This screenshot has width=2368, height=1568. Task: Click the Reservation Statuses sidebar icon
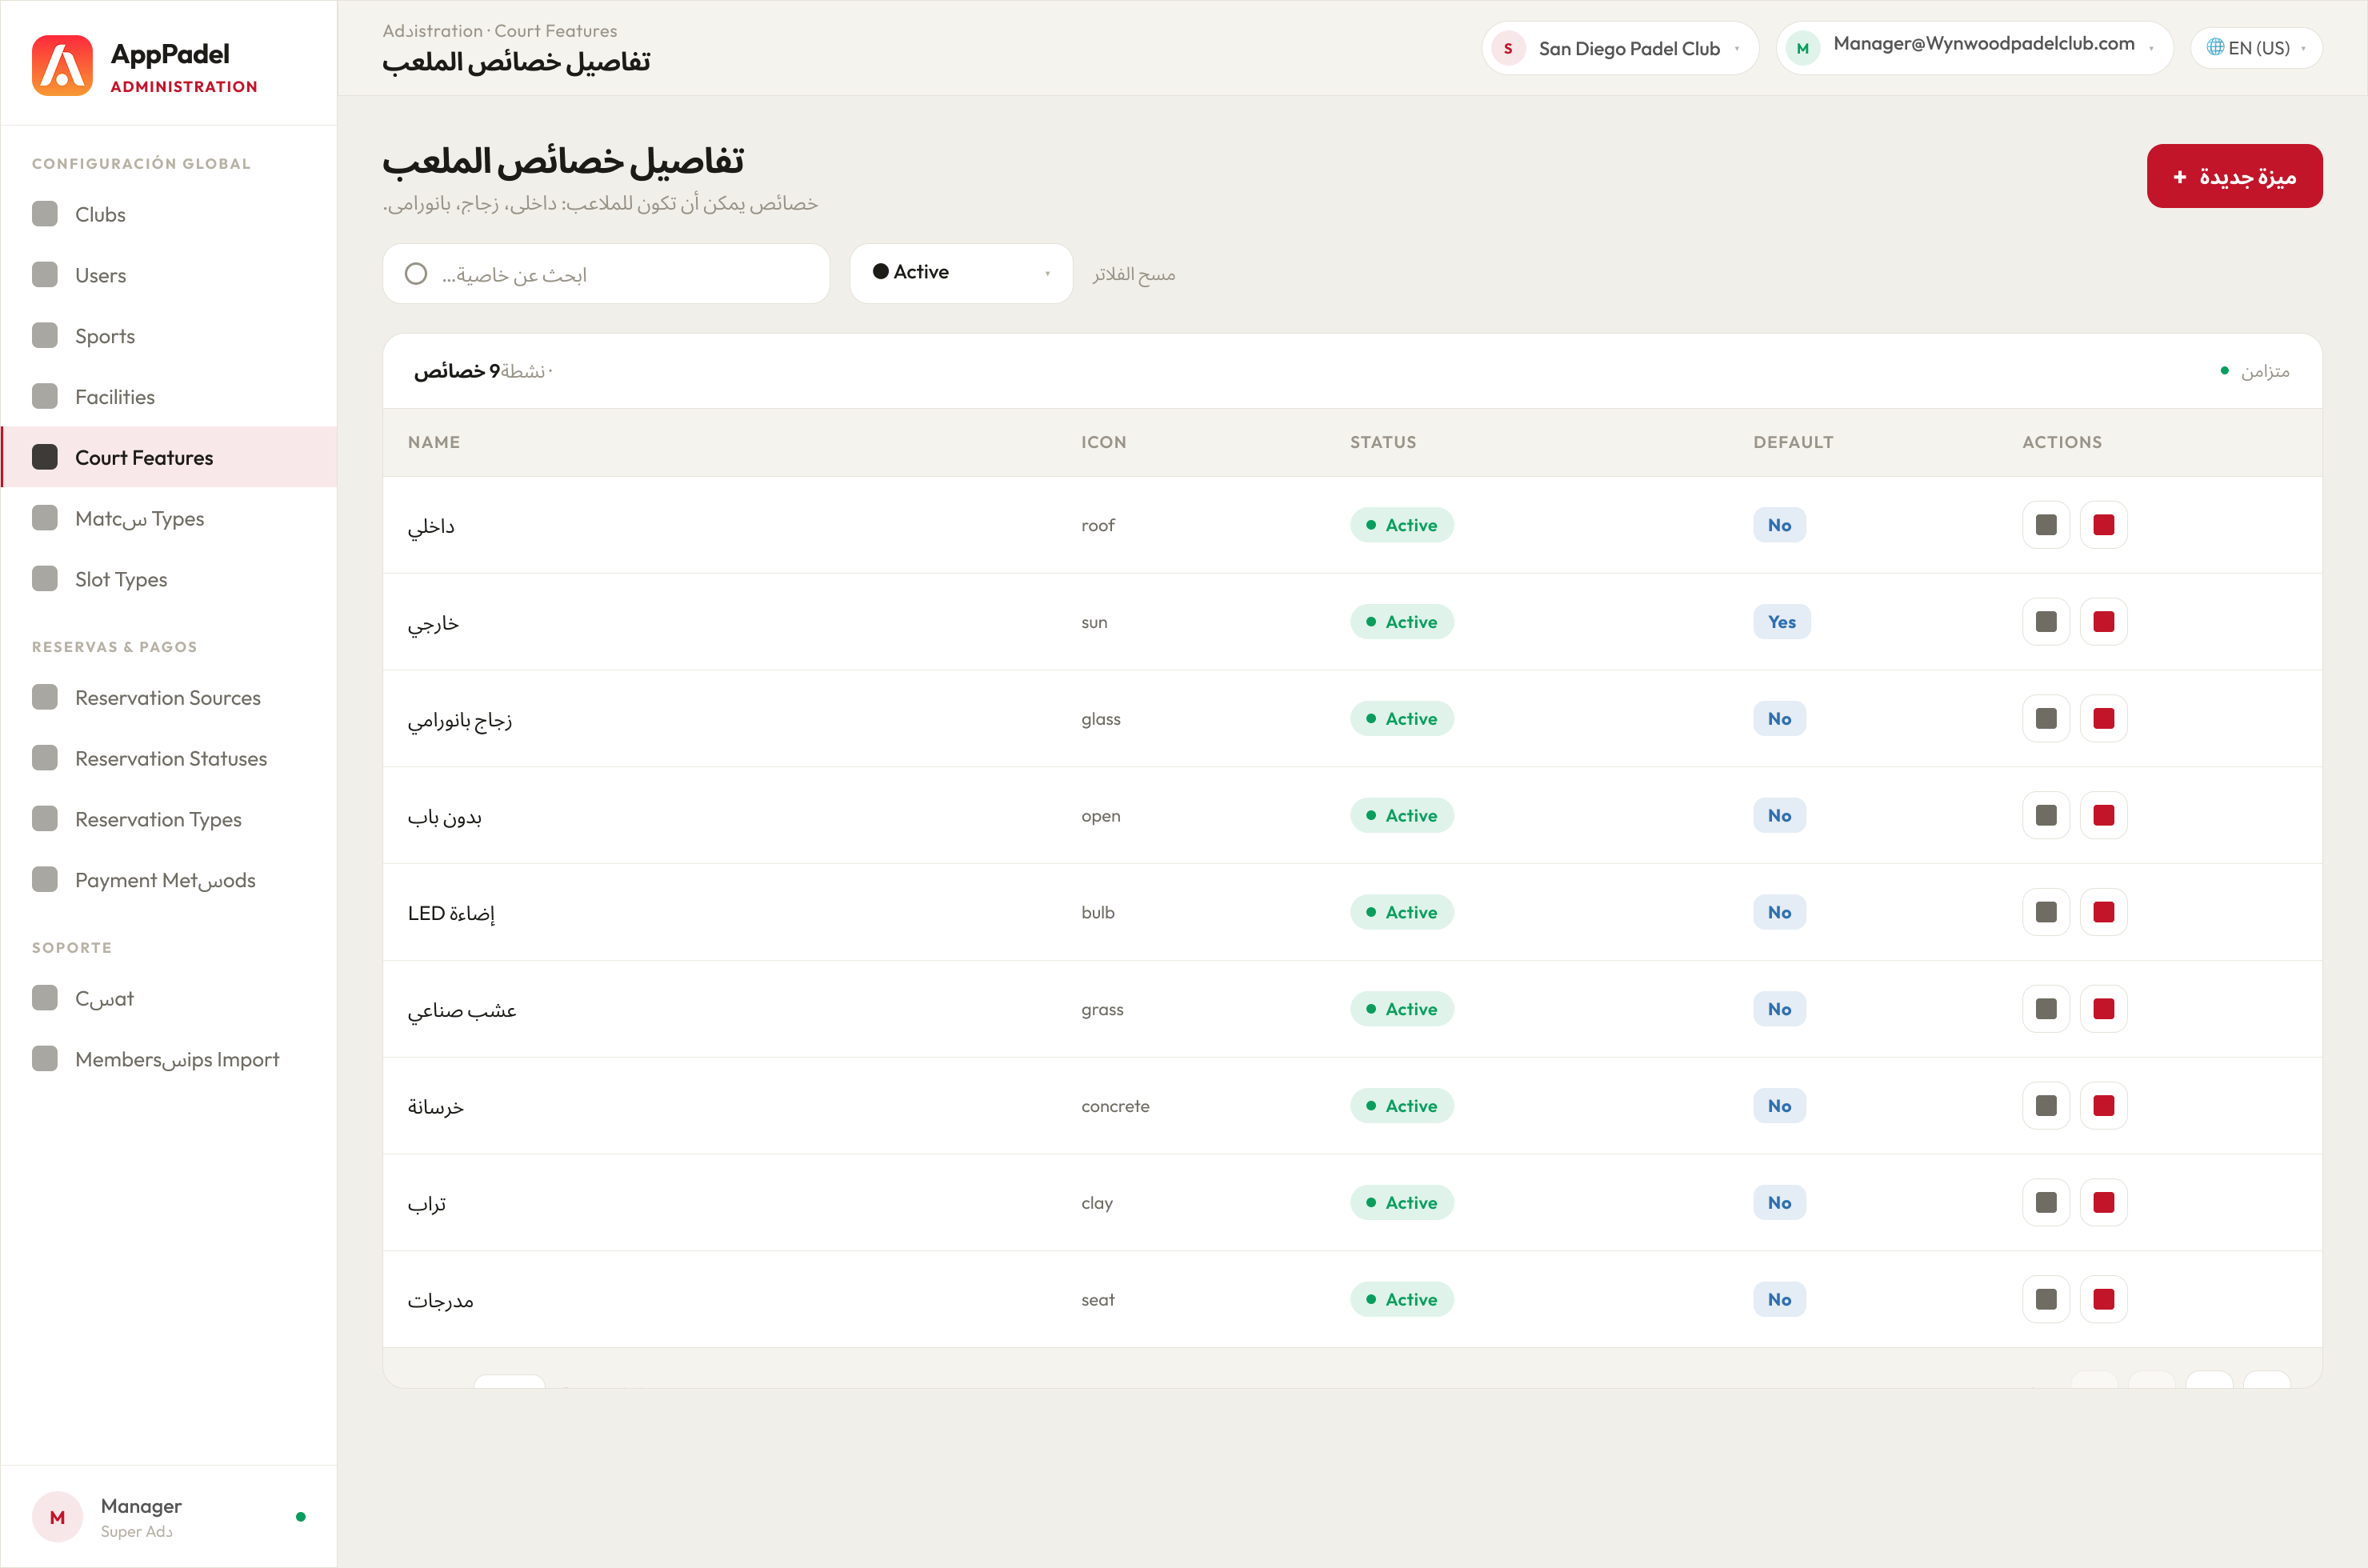pos(45,758)
